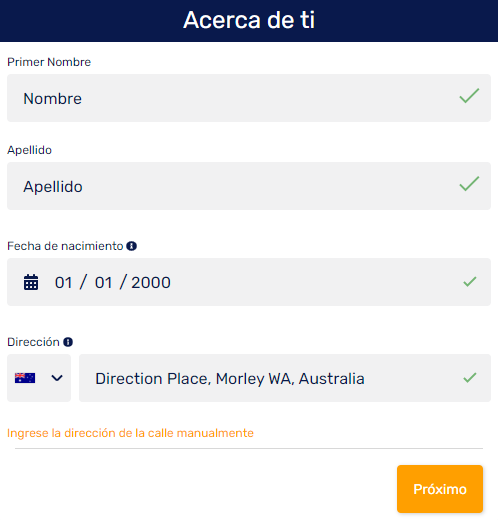This screenshot has width=498, height=520.
Task: Click green checkmark in Nombre field
Action: coord(469,96)
